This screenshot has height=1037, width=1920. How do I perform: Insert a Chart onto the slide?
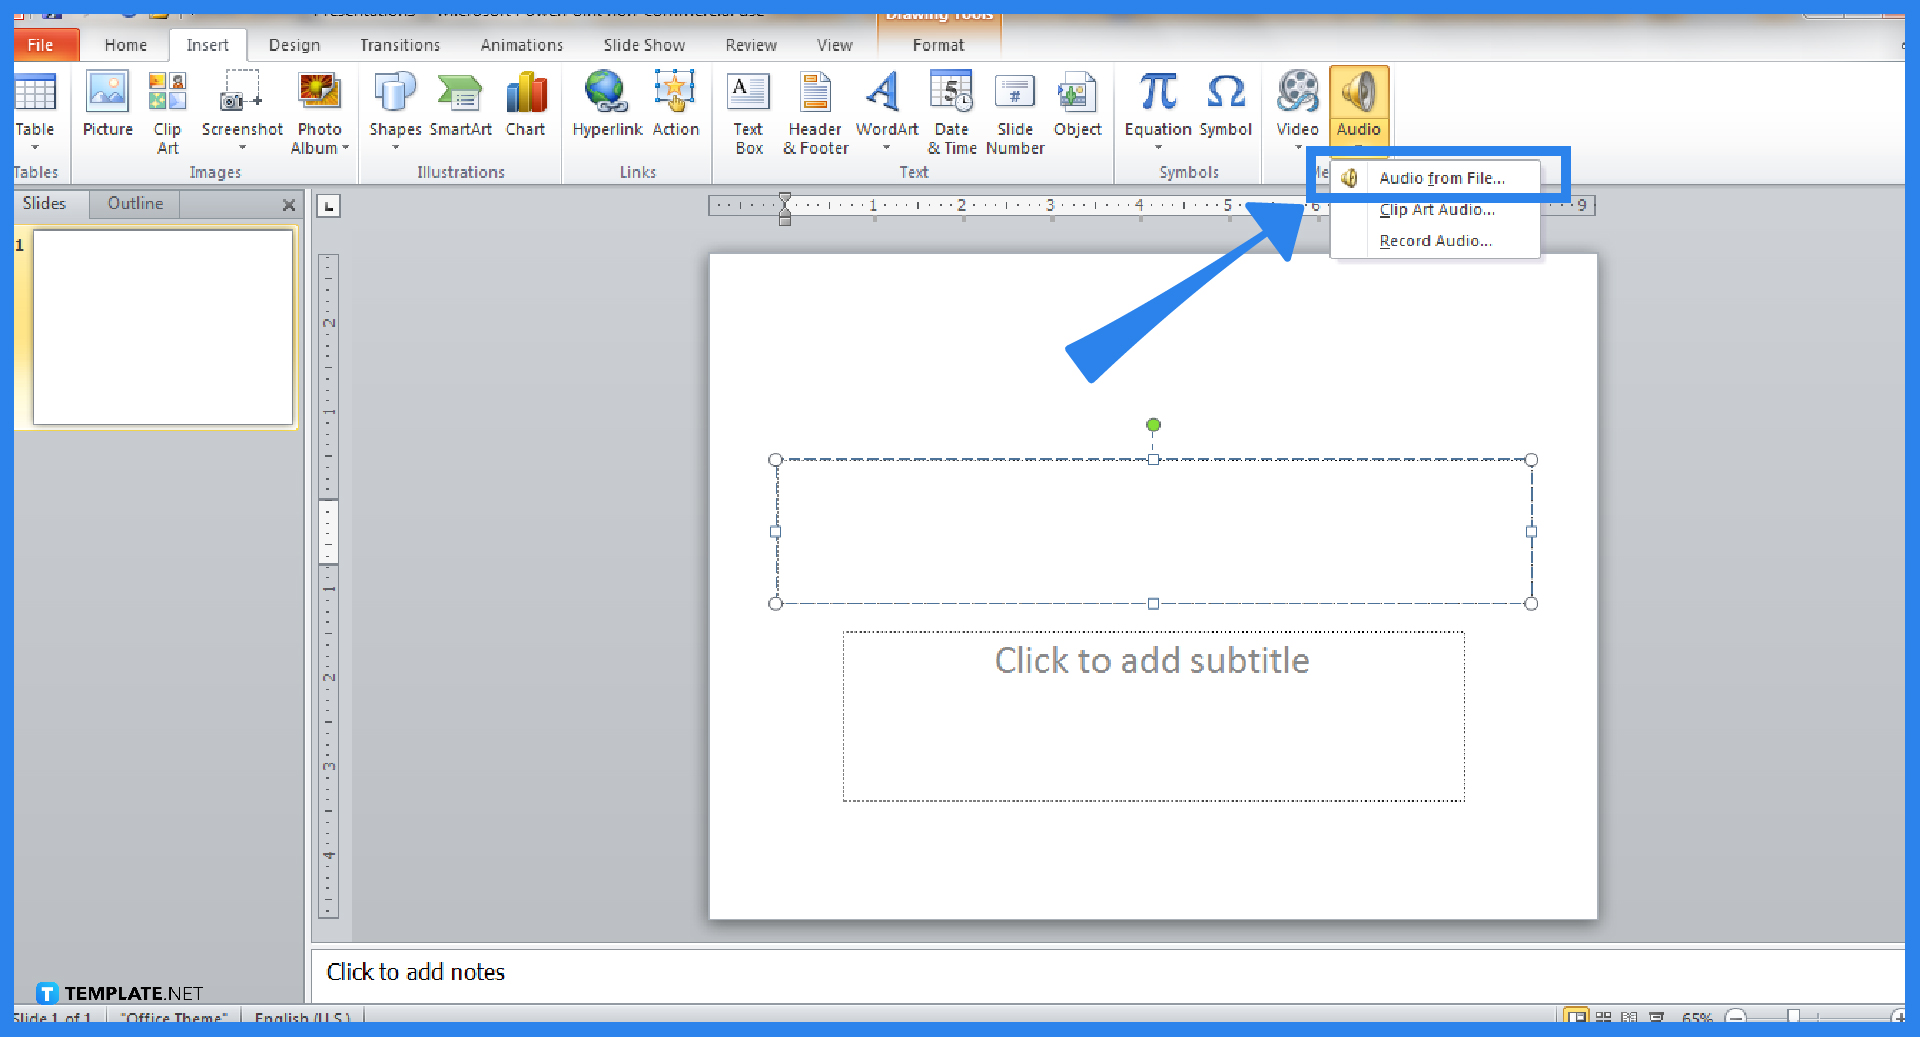point(525,105)
